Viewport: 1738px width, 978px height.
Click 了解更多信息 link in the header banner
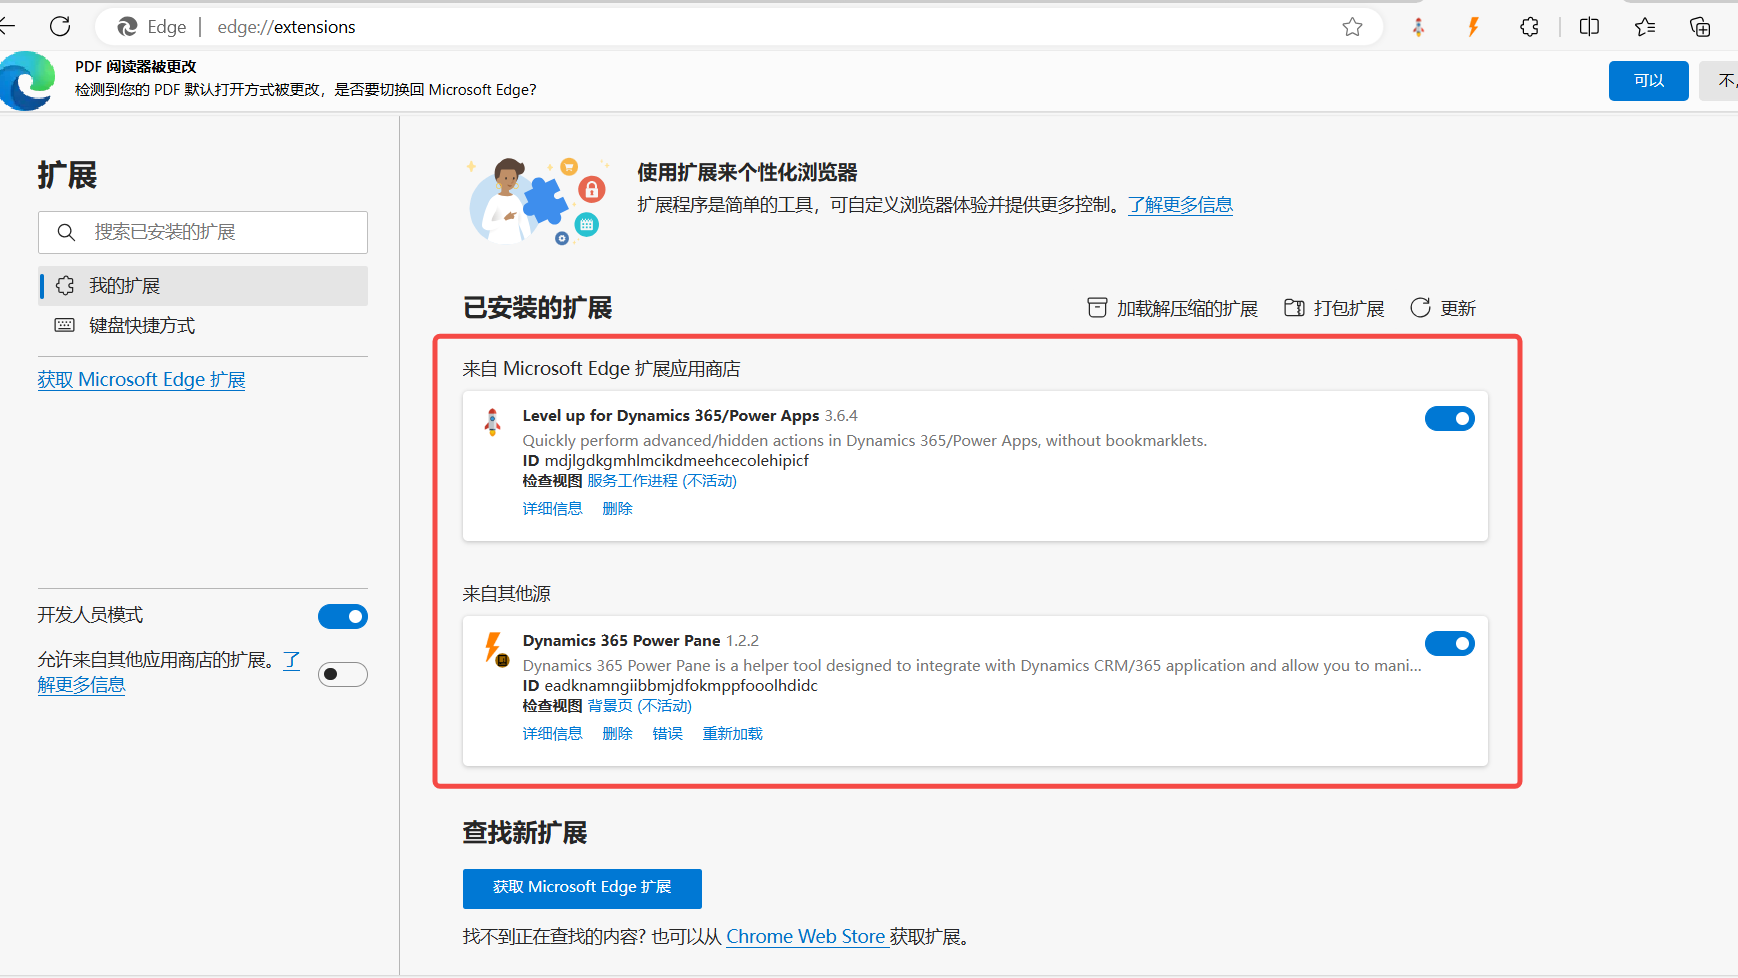[1180, 205]
